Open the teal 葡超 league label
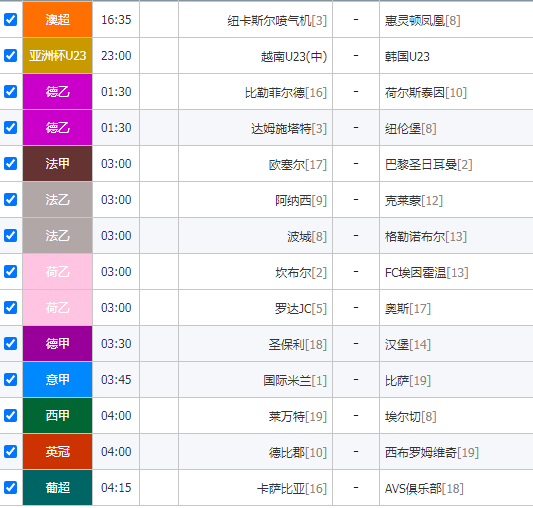 tap(57, 488)
